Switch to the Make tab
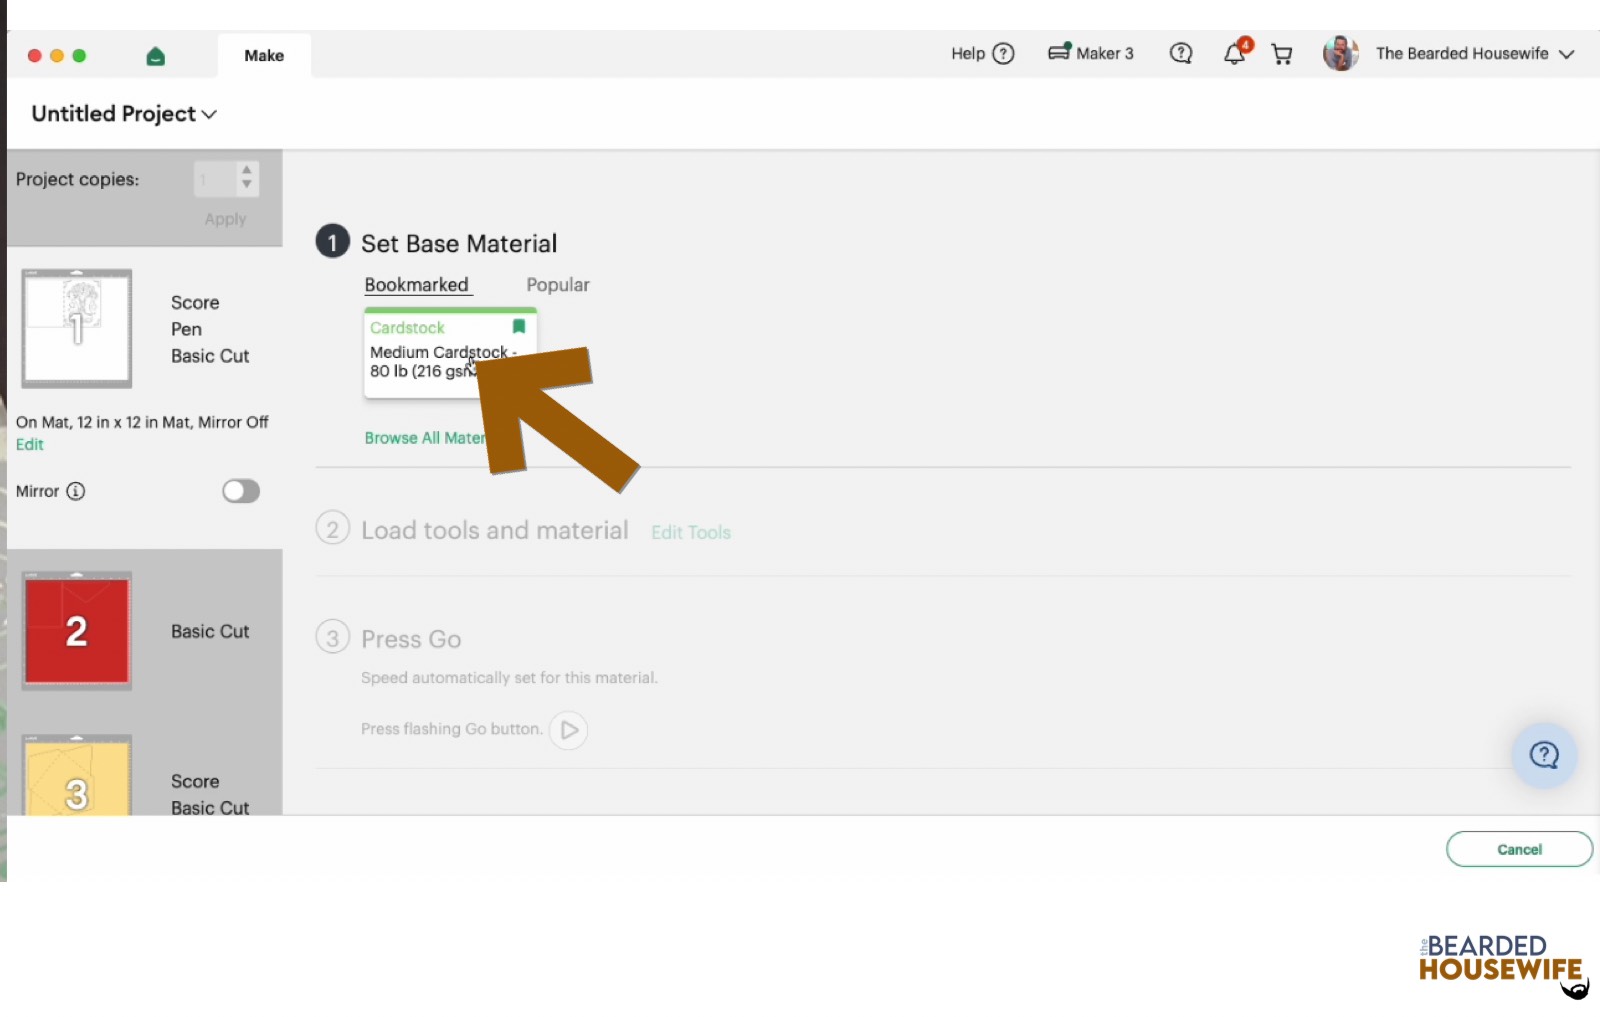Image resolution: width=1600 pixels, height=1017 pixels. point(264,56)
